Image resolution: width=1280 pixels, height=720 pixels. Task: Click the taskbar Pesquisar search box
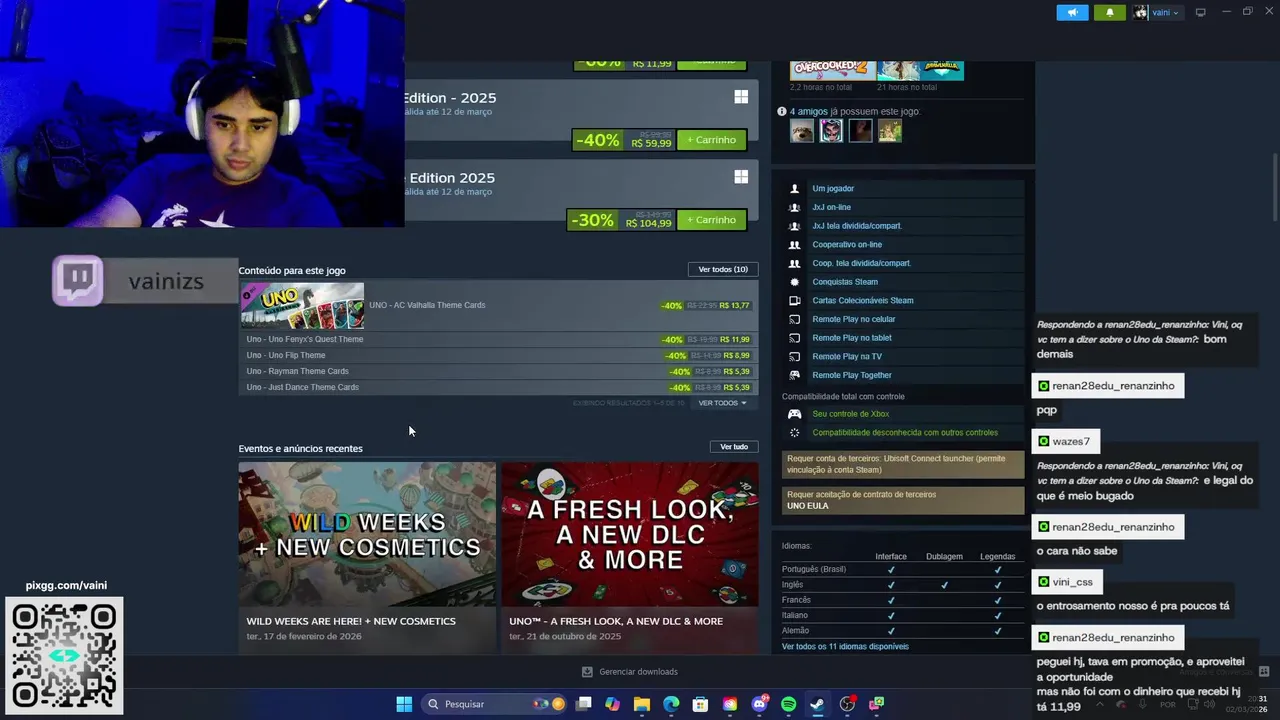(495, 704)
